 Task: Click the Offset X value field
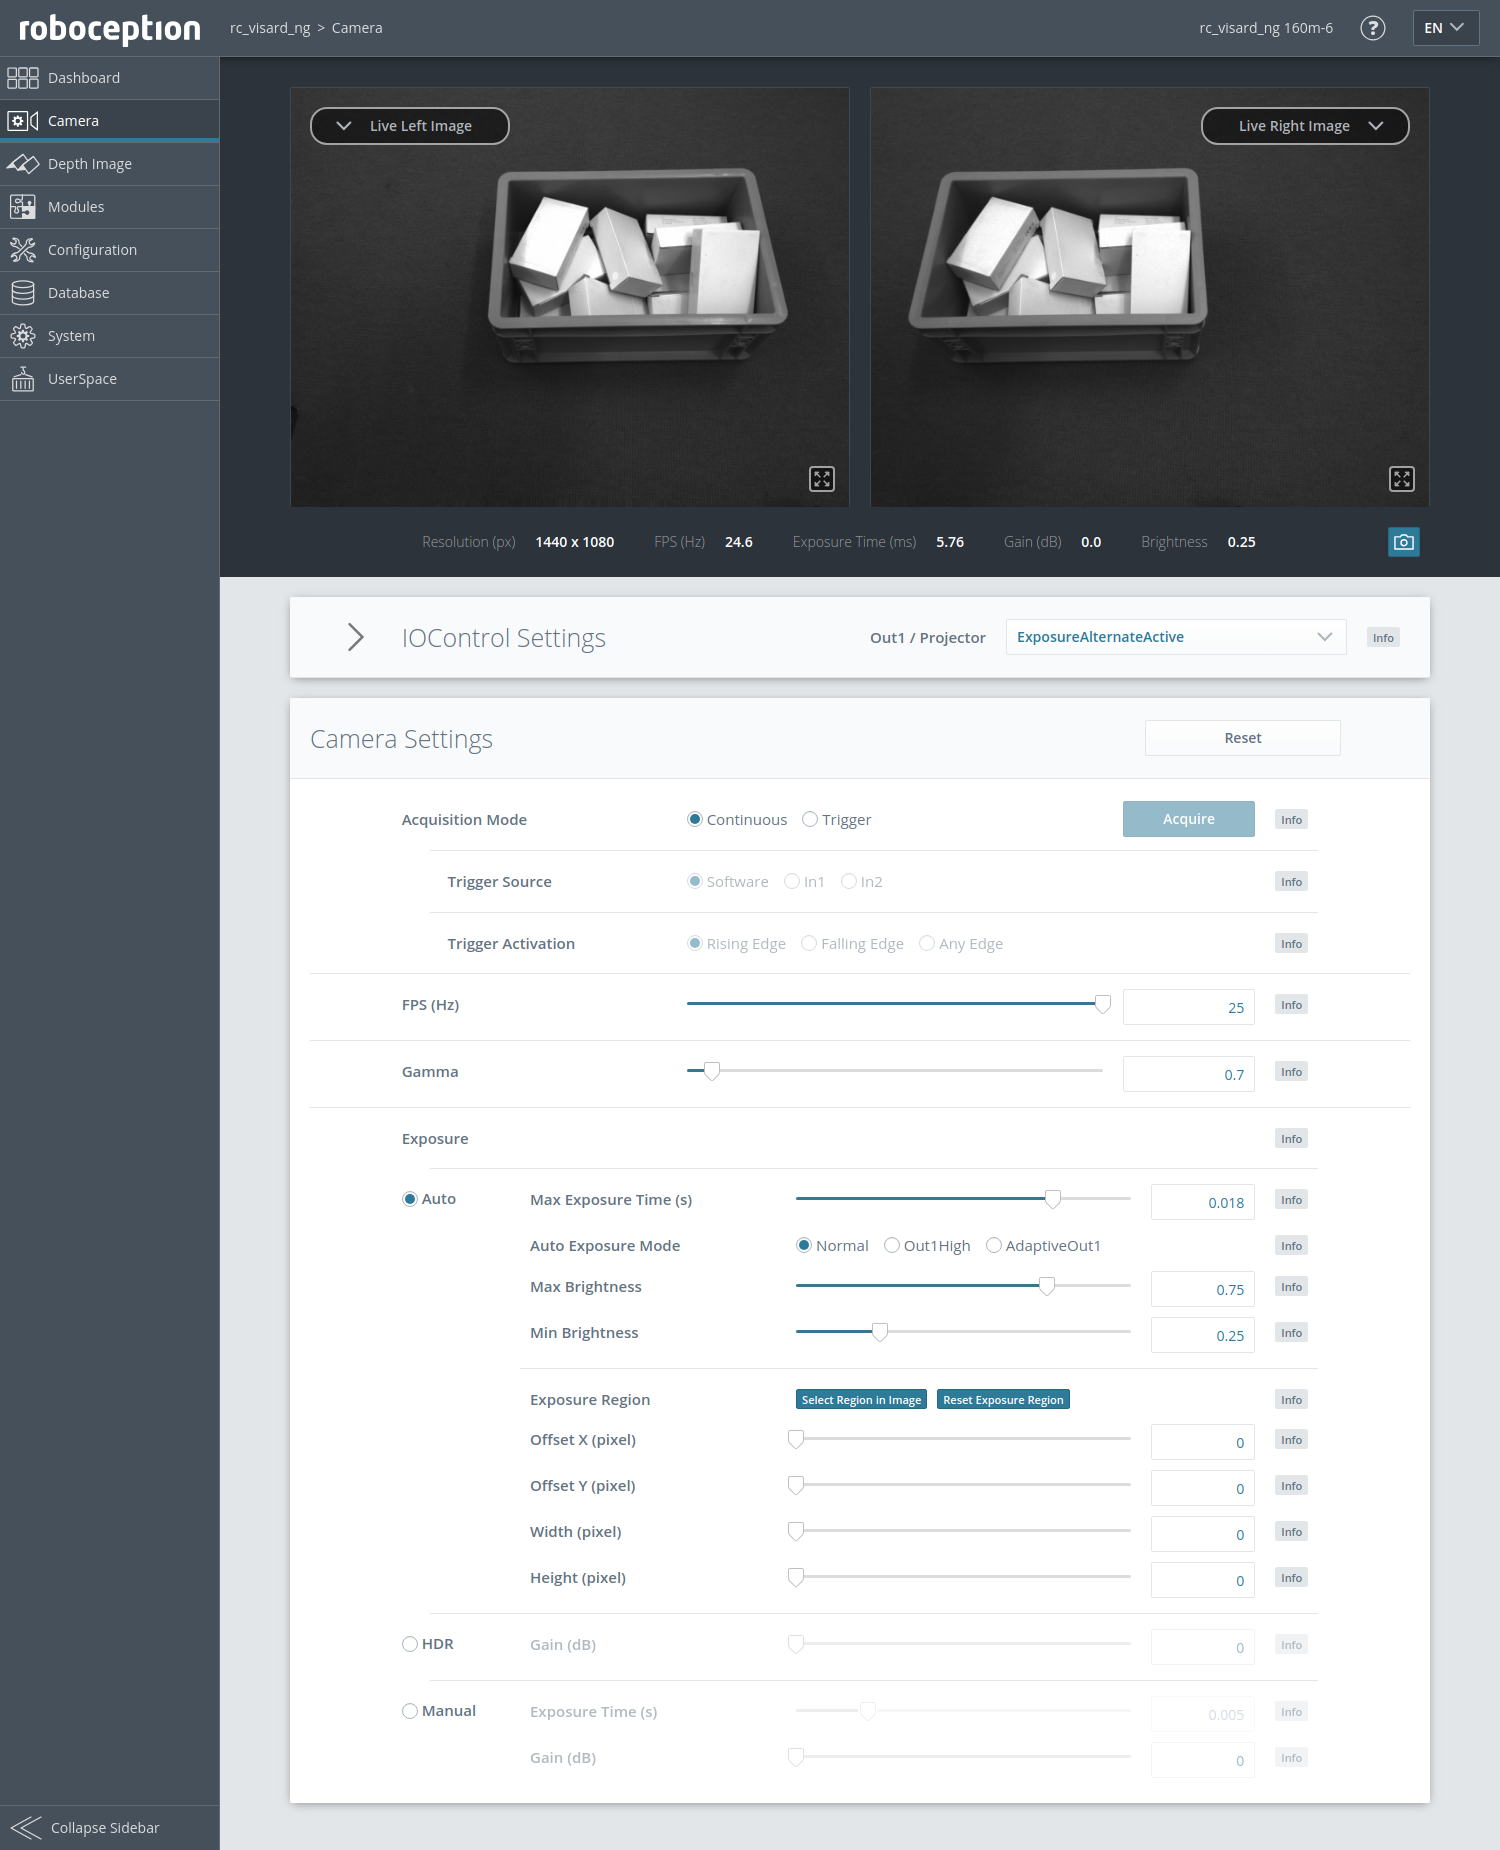point(1203,1442)
